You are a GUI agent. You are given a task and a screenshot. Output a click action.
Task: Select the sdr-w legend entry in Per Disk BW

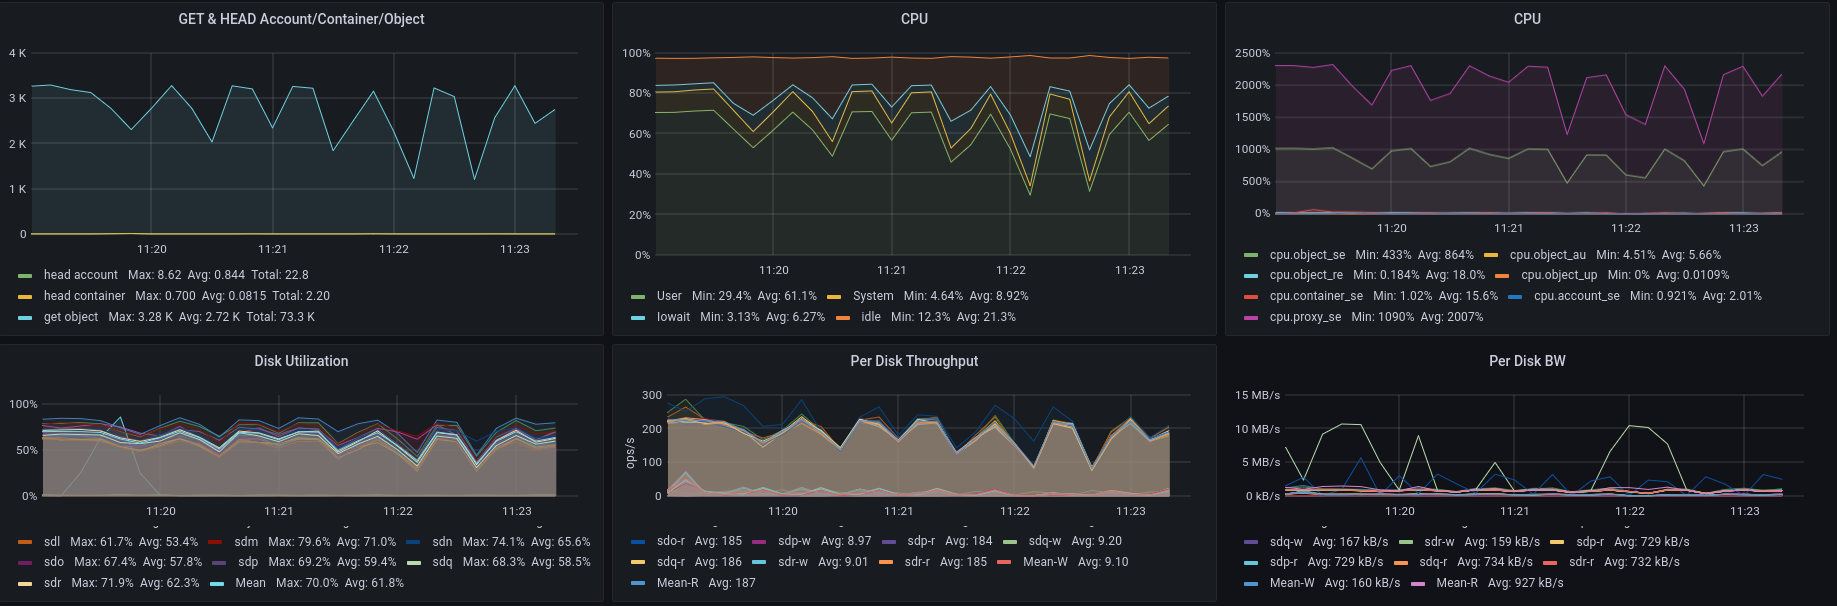[1439, 542]
